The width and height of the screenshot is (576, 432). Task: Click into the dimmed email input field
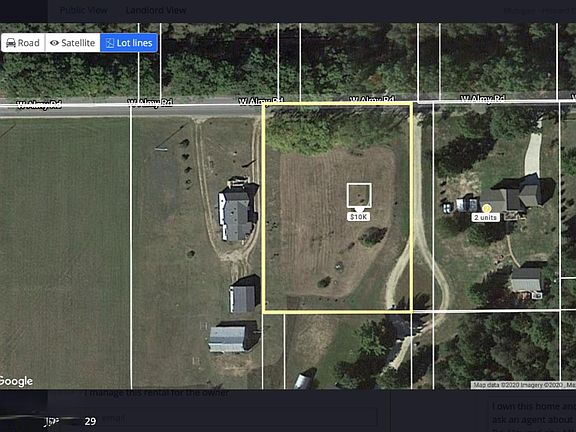(x=231, y=418)
